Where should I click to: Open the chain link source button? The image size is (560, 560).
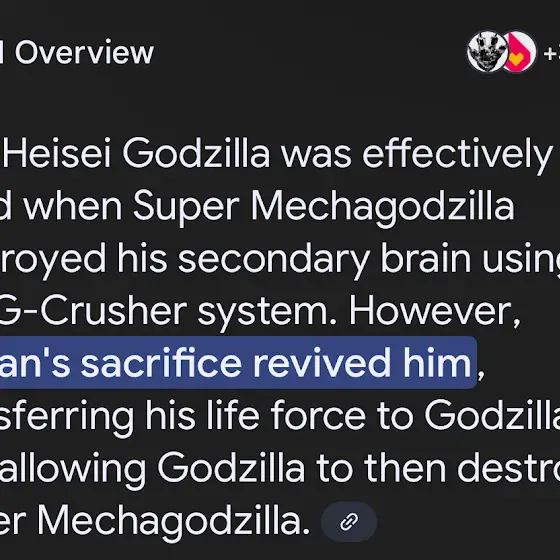pos(349,522)
